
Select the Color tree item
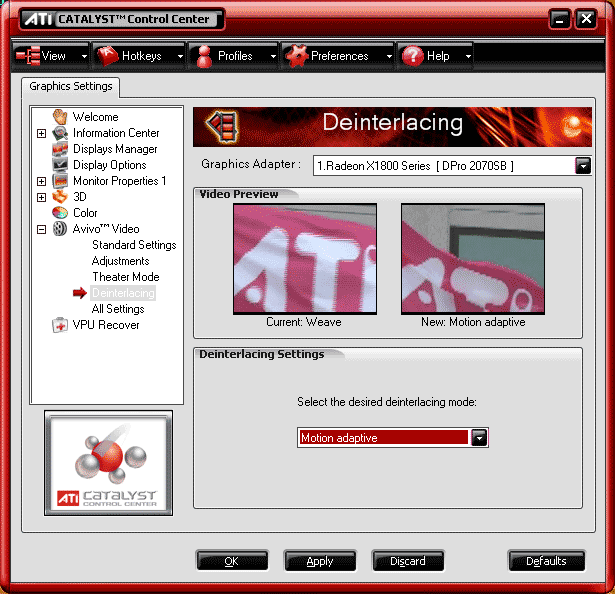click(85, 213)
